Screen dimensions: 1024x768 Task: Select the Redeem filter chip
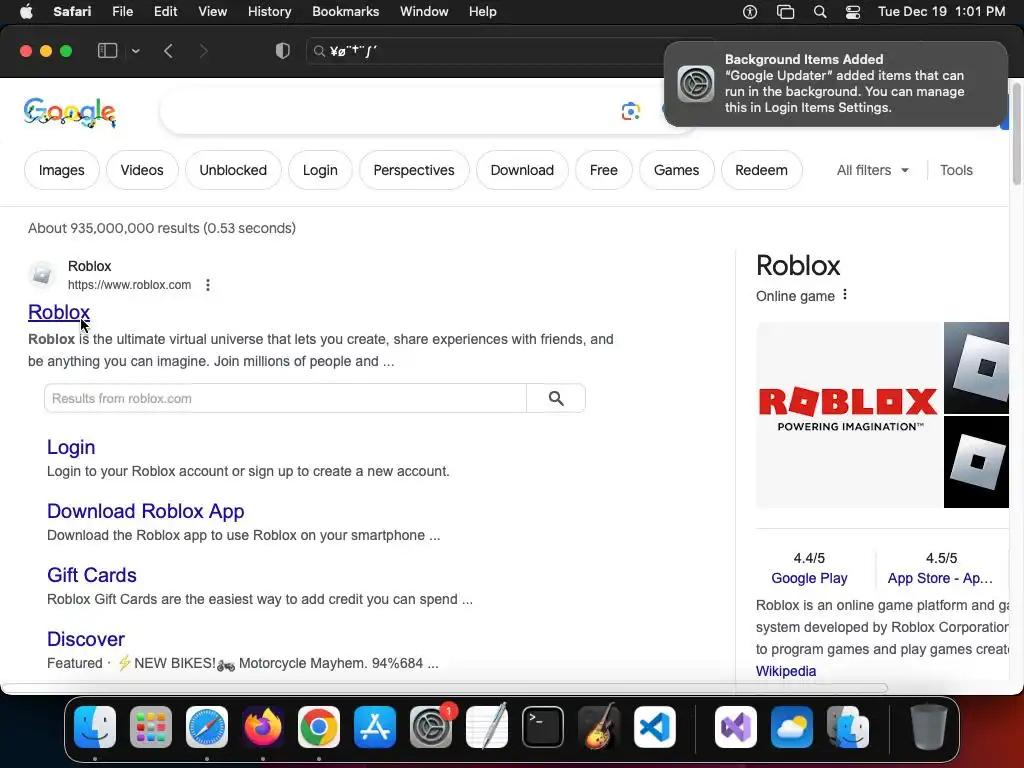click(761, 170)
